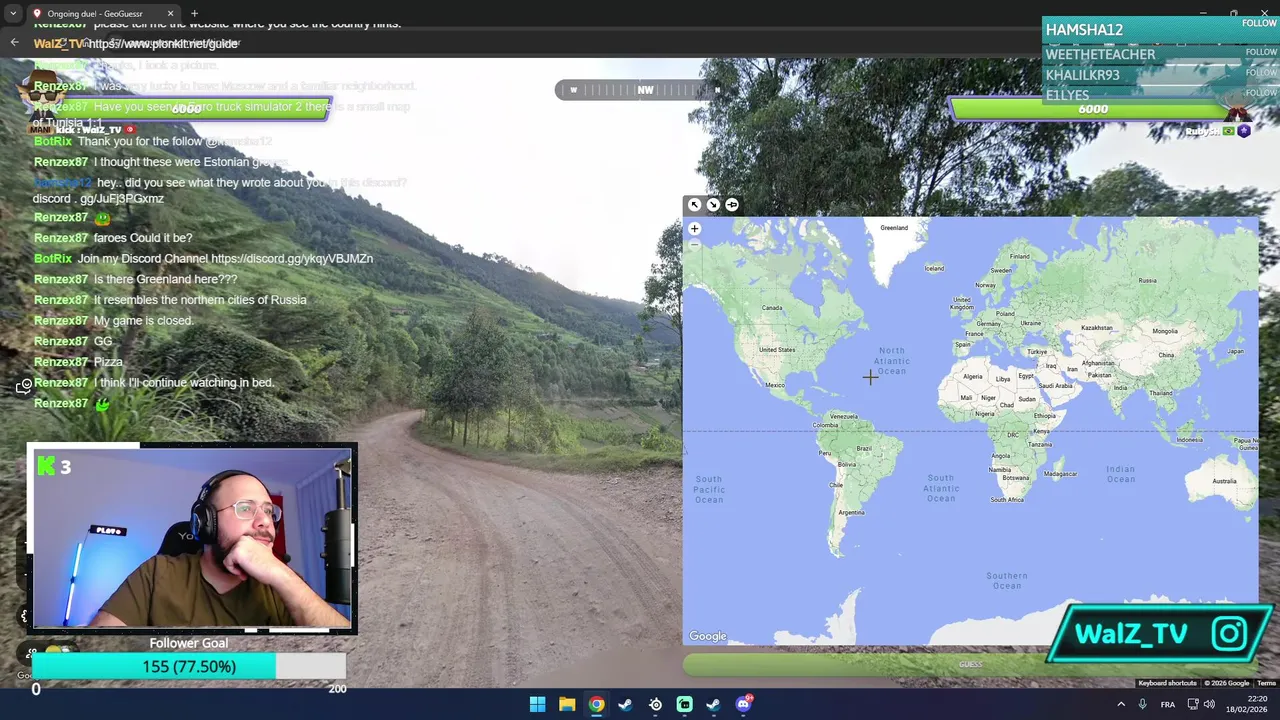The height and width of the screenshot is (720, 1280).
Task: Follow KHALILKR93 in the follower list
Action: click(1260, 73)
